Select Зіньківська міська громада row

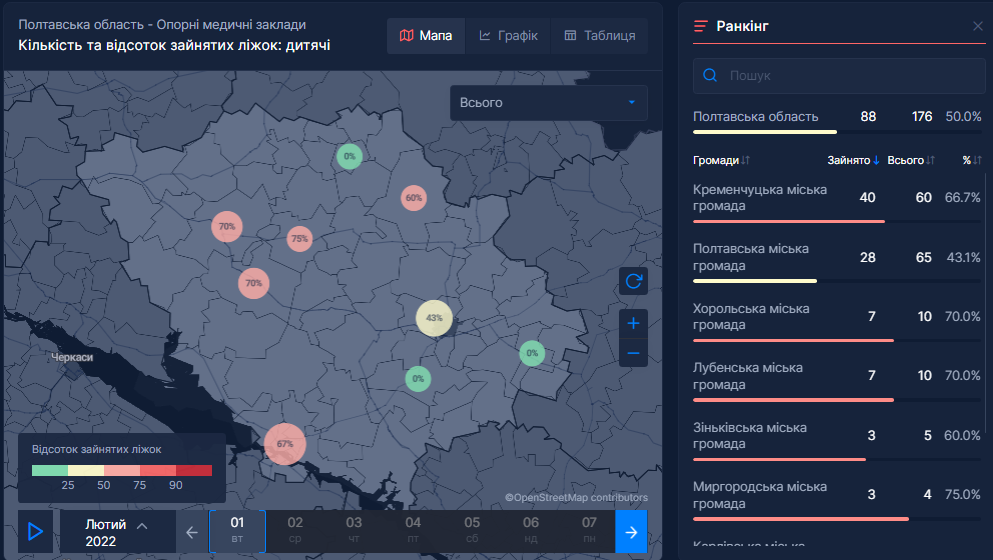pyautogui.click(x=837, y=440)
